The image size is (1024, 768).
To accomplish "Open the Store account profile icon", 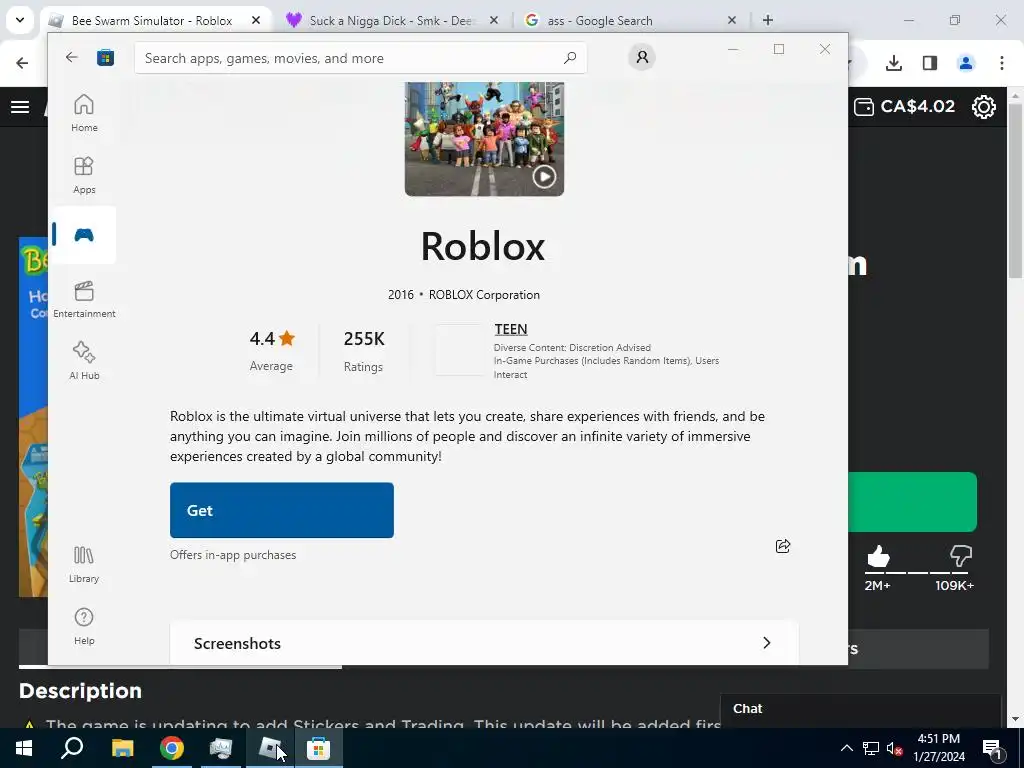I will pyautogui.click(x=642, y=57).
